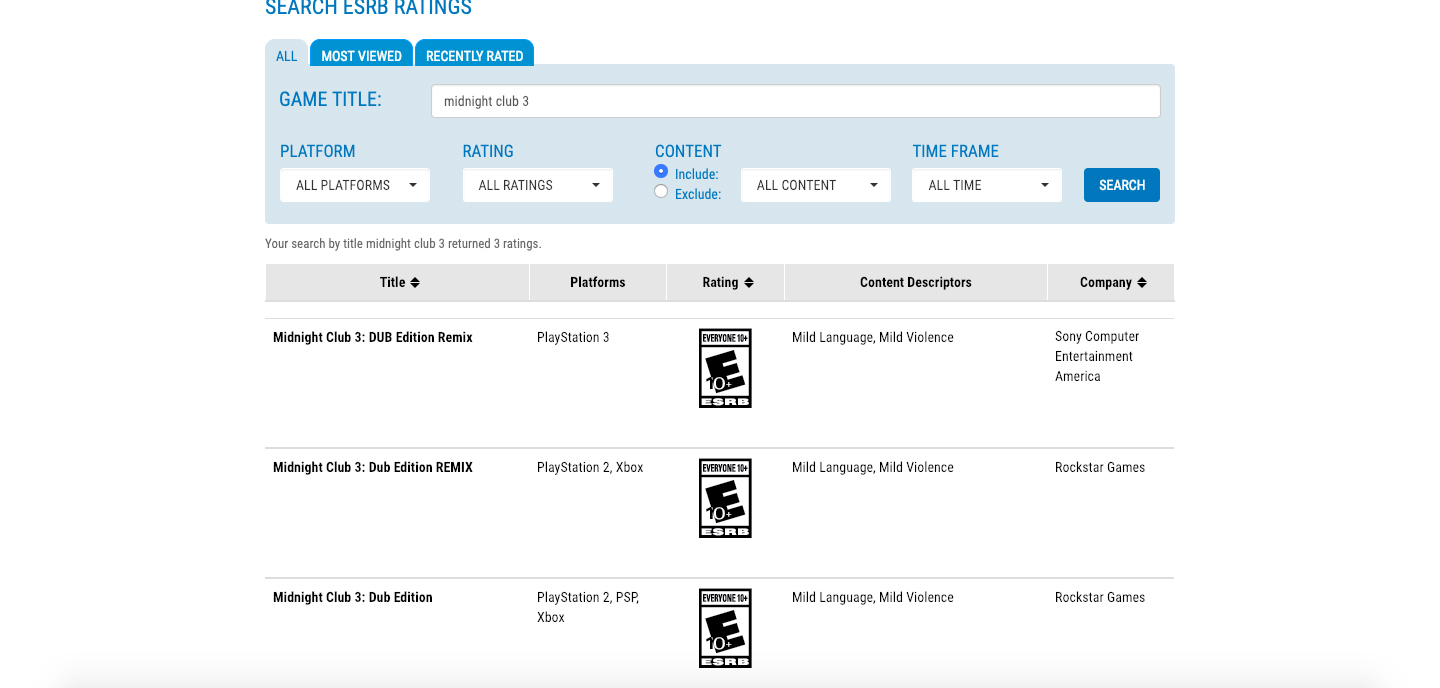Switch to the Recently Rated tab
Viewport: 1440px width, 688px height.
click(474, 56)
